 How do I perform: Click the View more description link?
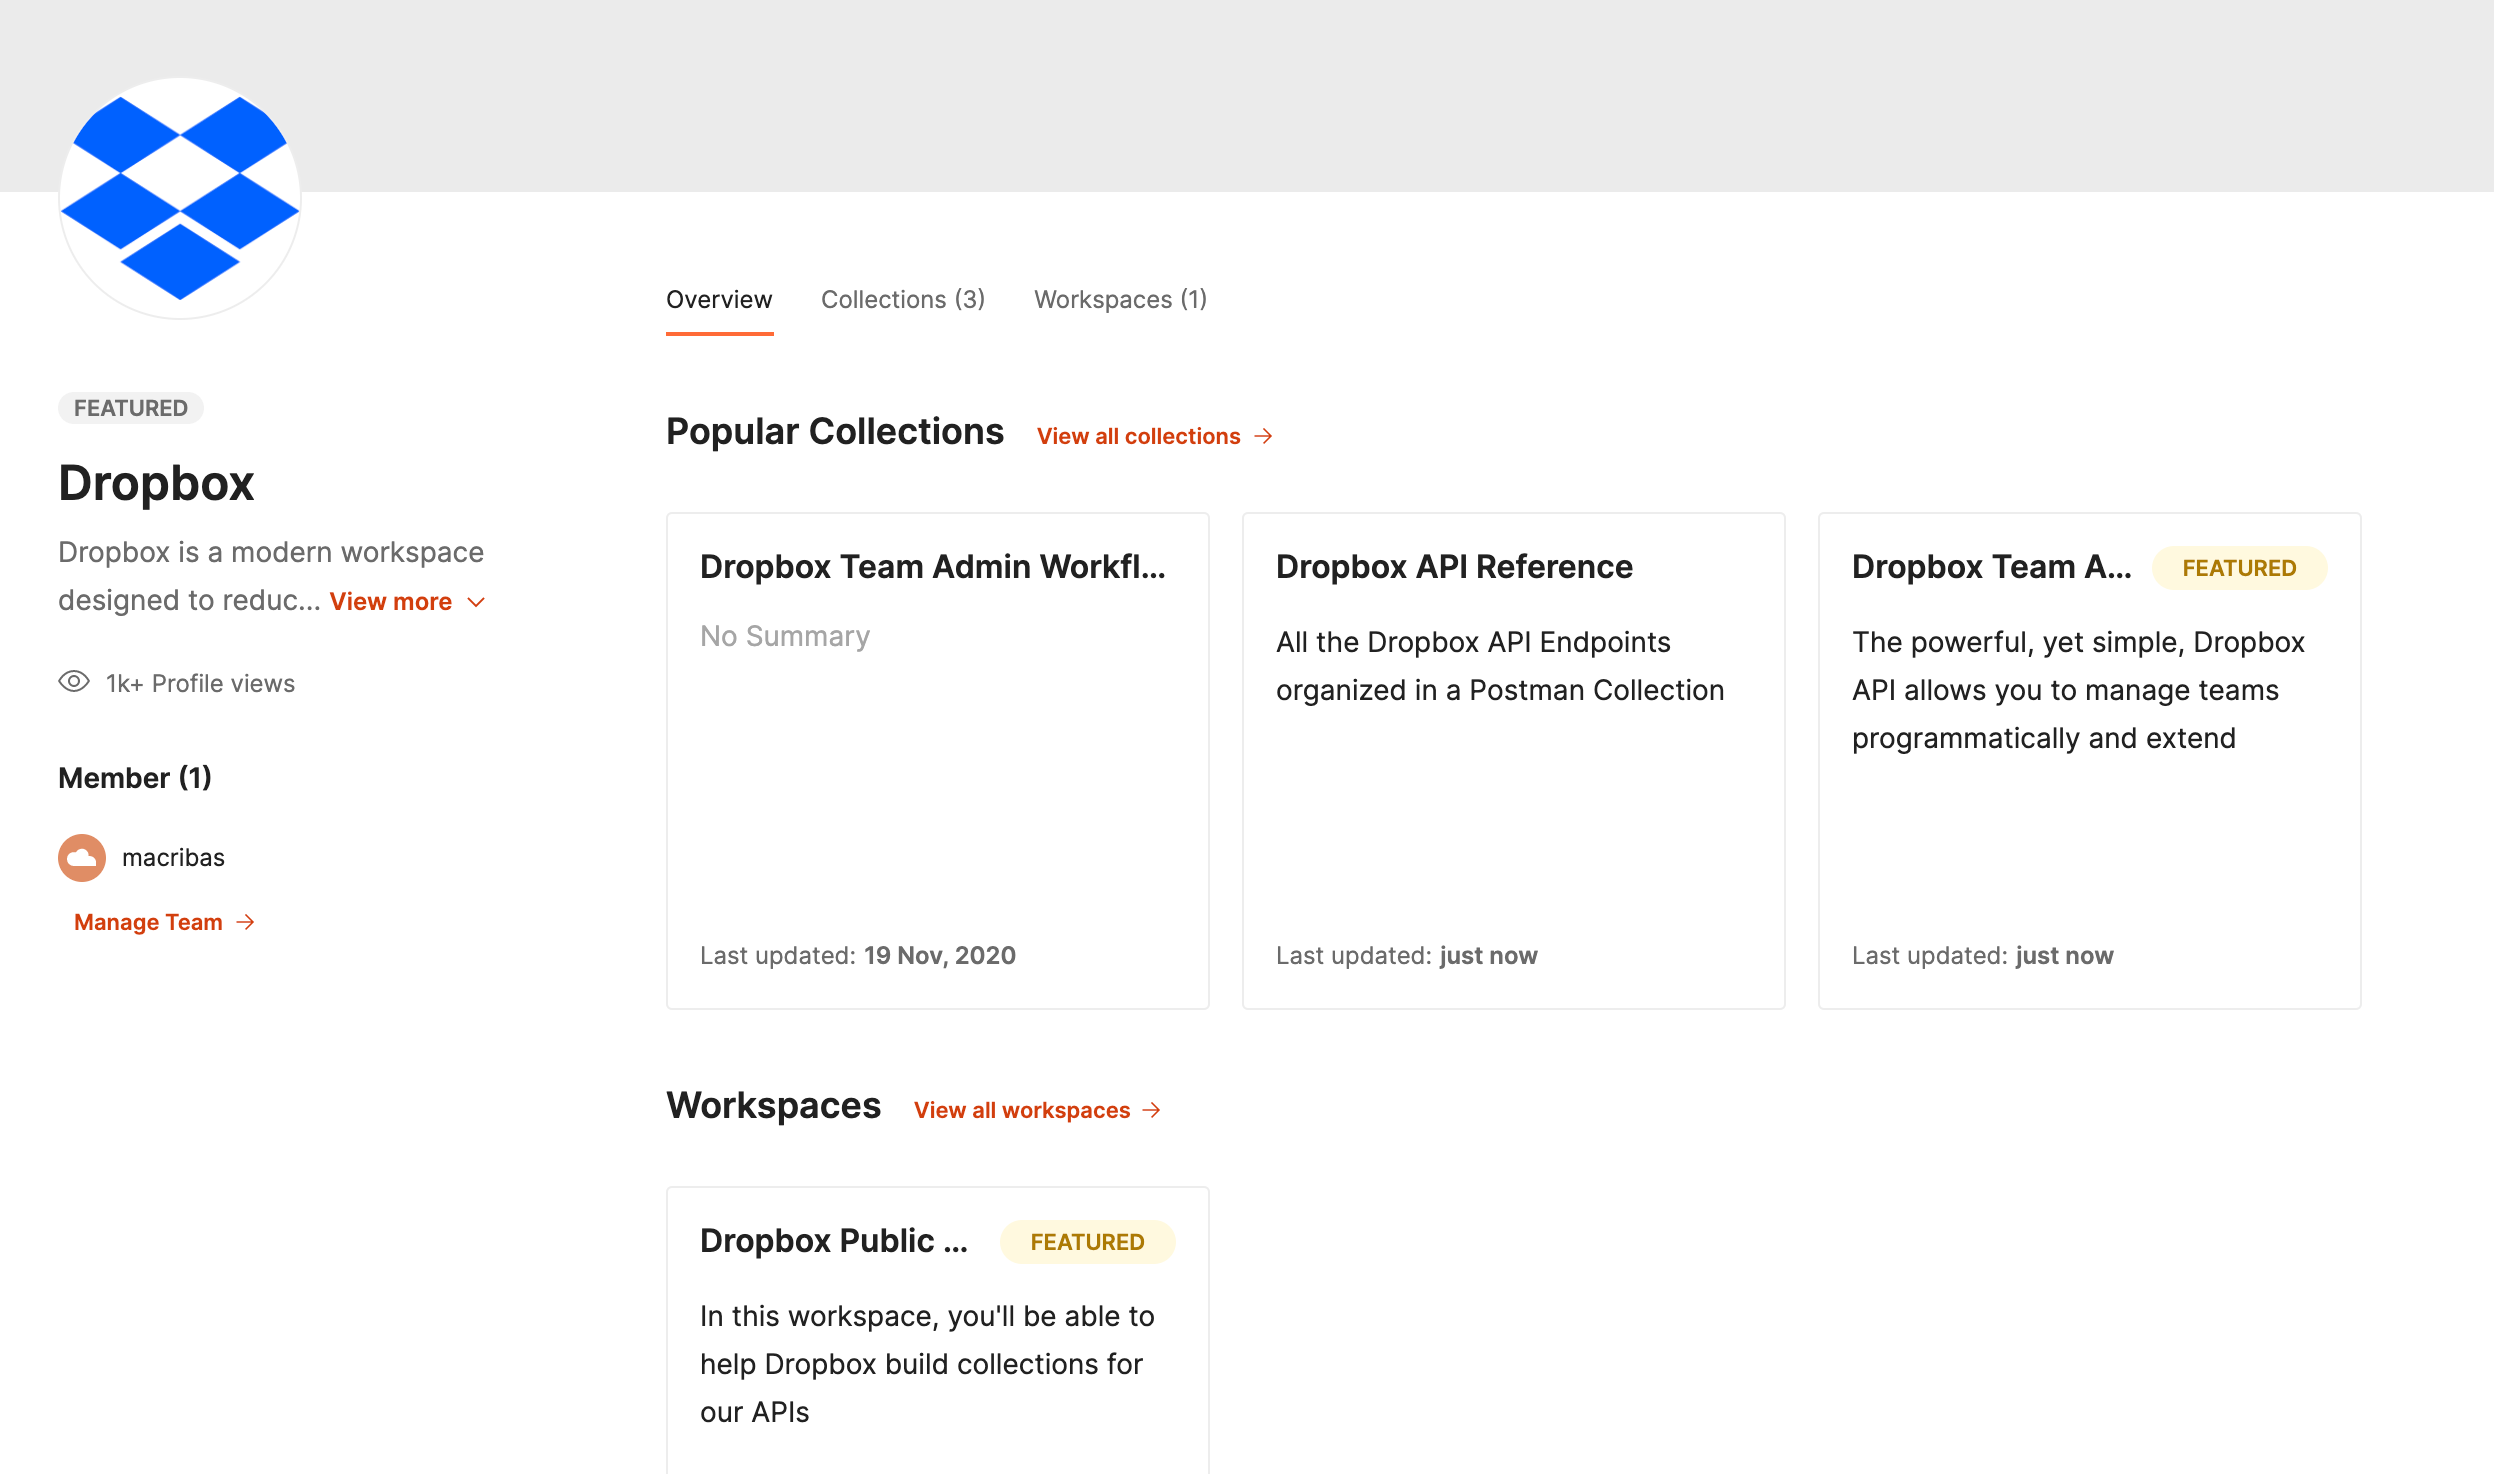391,602
